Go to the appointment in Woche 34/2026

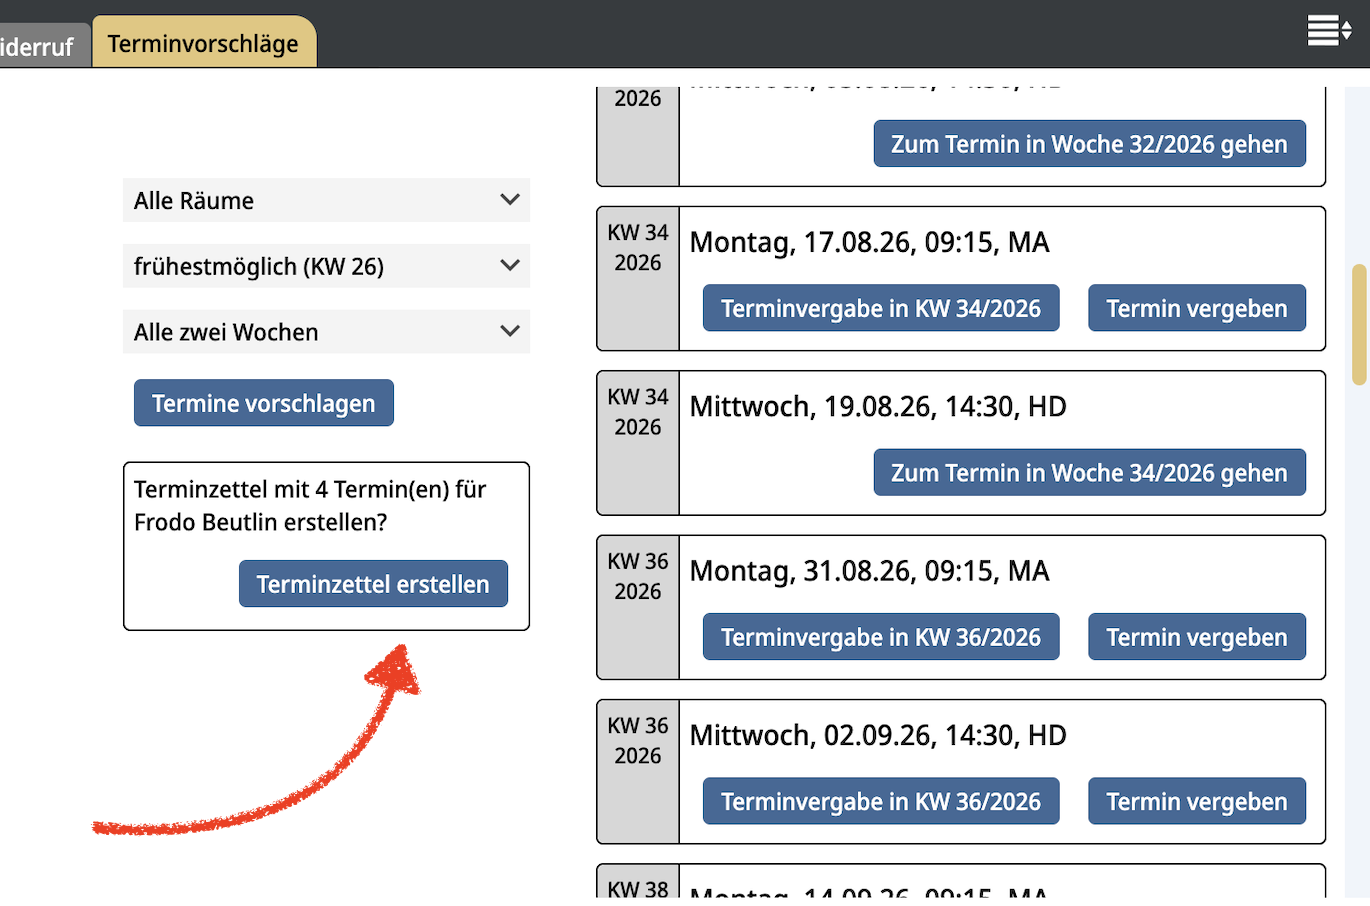tap(1089, 472)
